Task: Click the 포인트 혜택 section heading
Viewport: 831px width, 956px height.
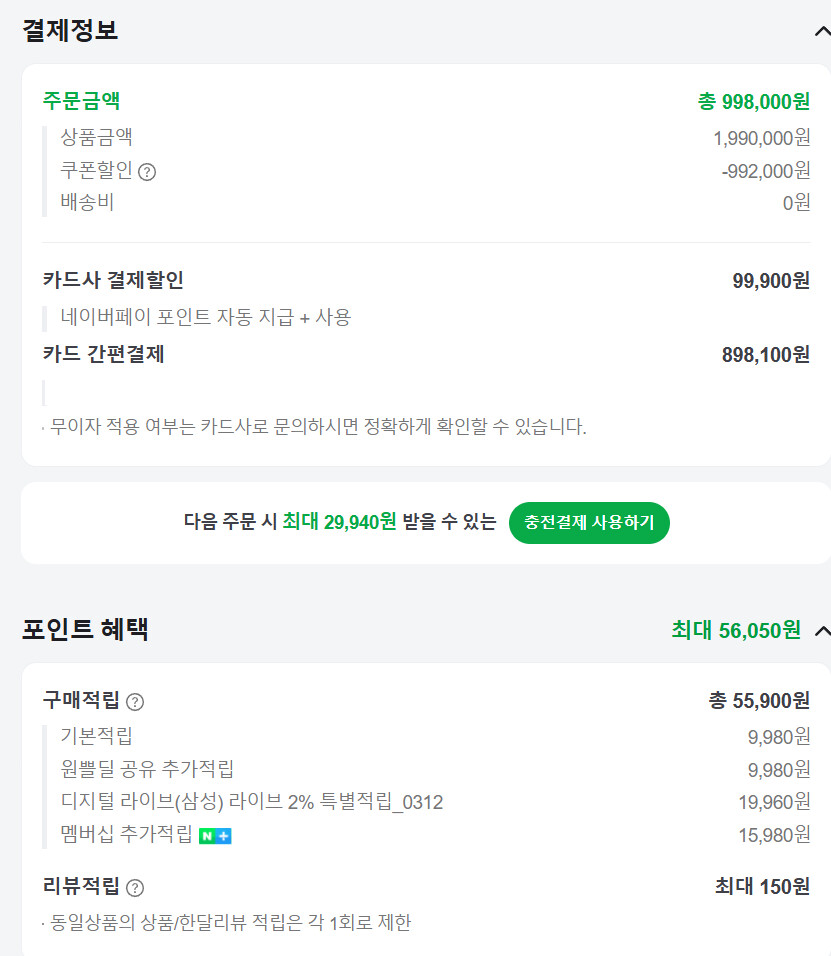Action: [x=85, y=630]
